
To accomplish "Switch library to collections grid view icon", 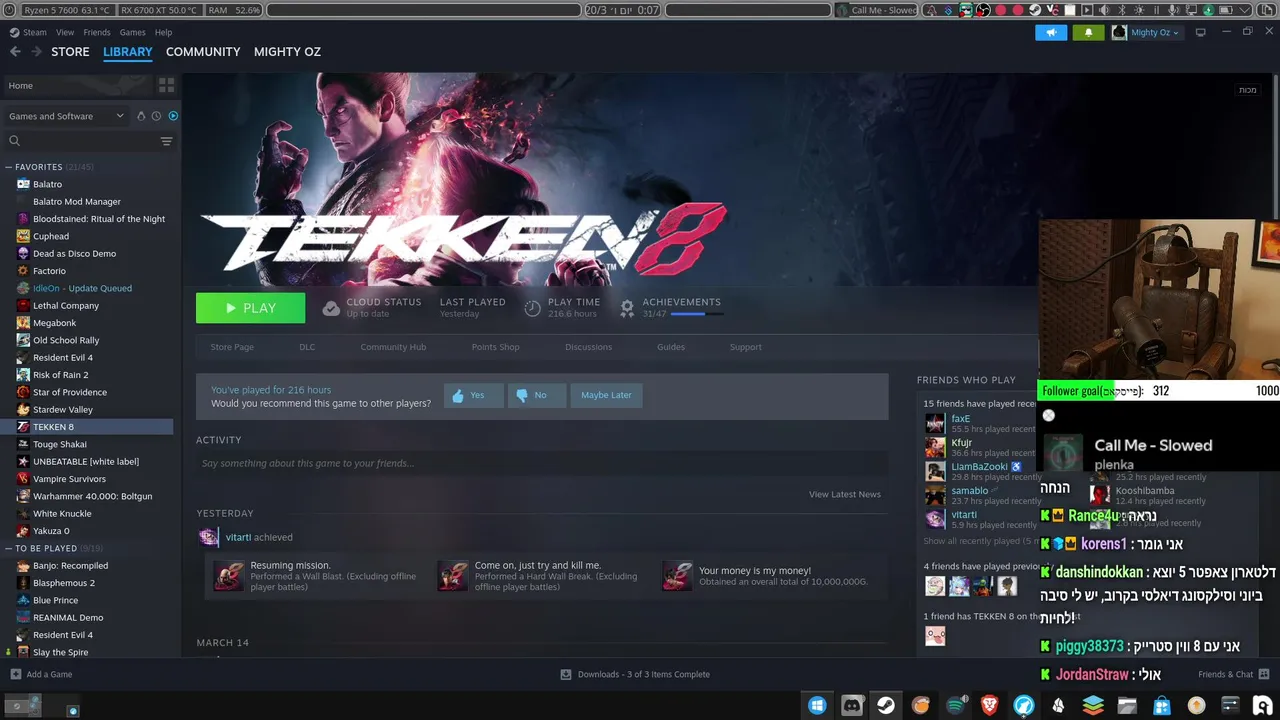I will (x=166, y=86).
